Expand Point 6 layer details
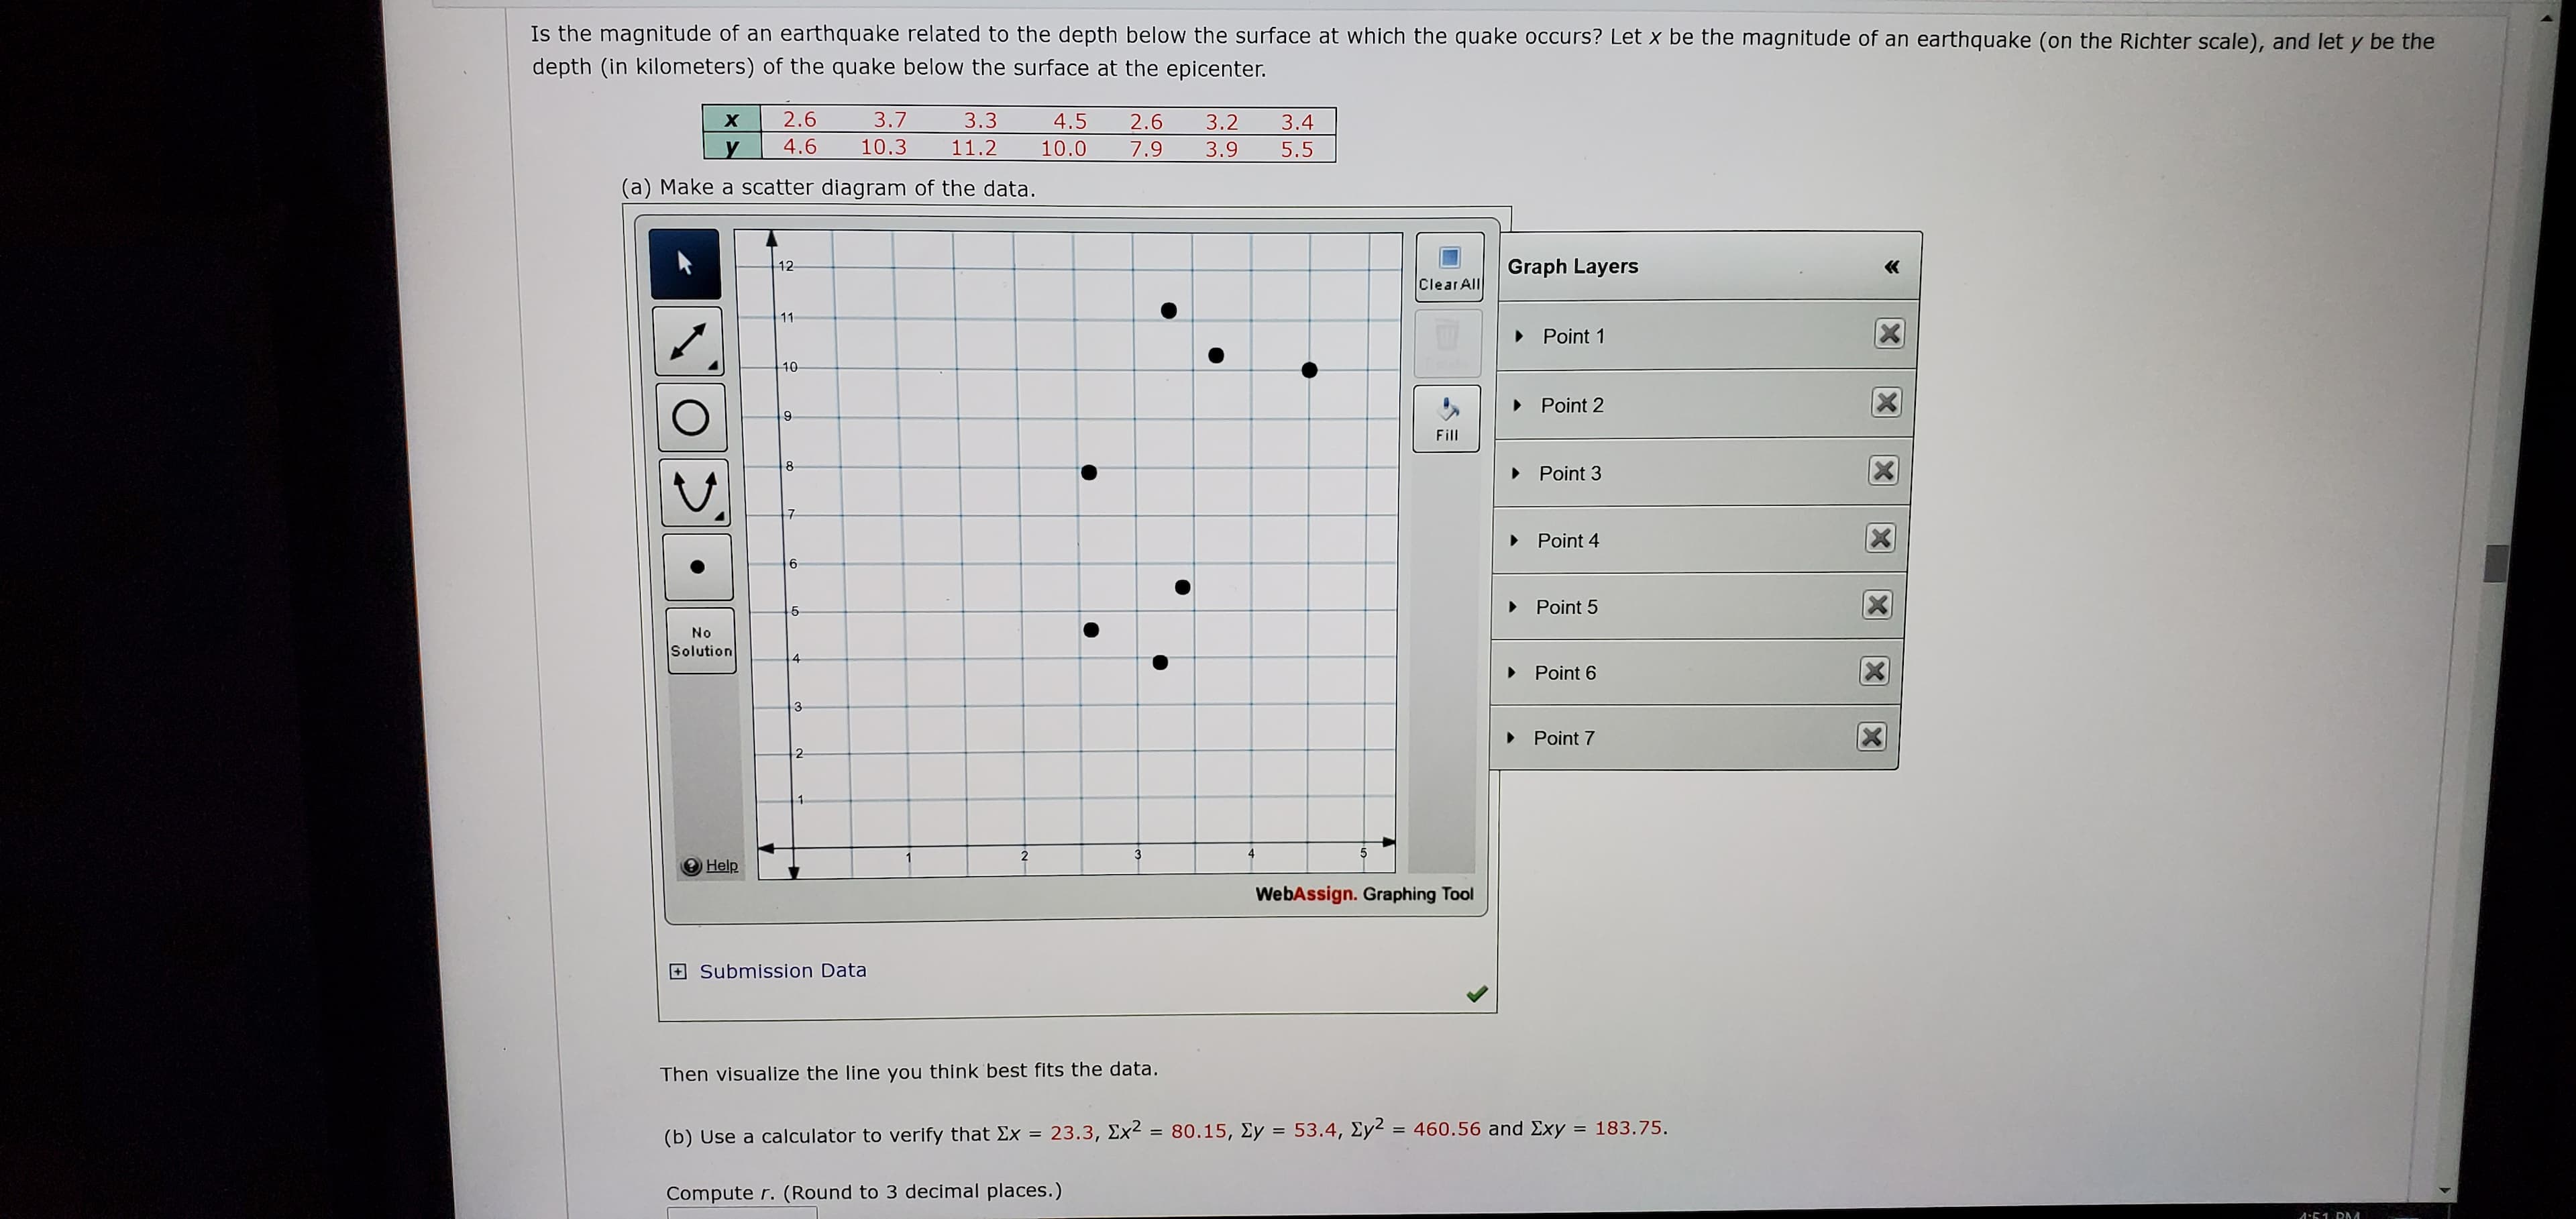 click(1511, 673)
